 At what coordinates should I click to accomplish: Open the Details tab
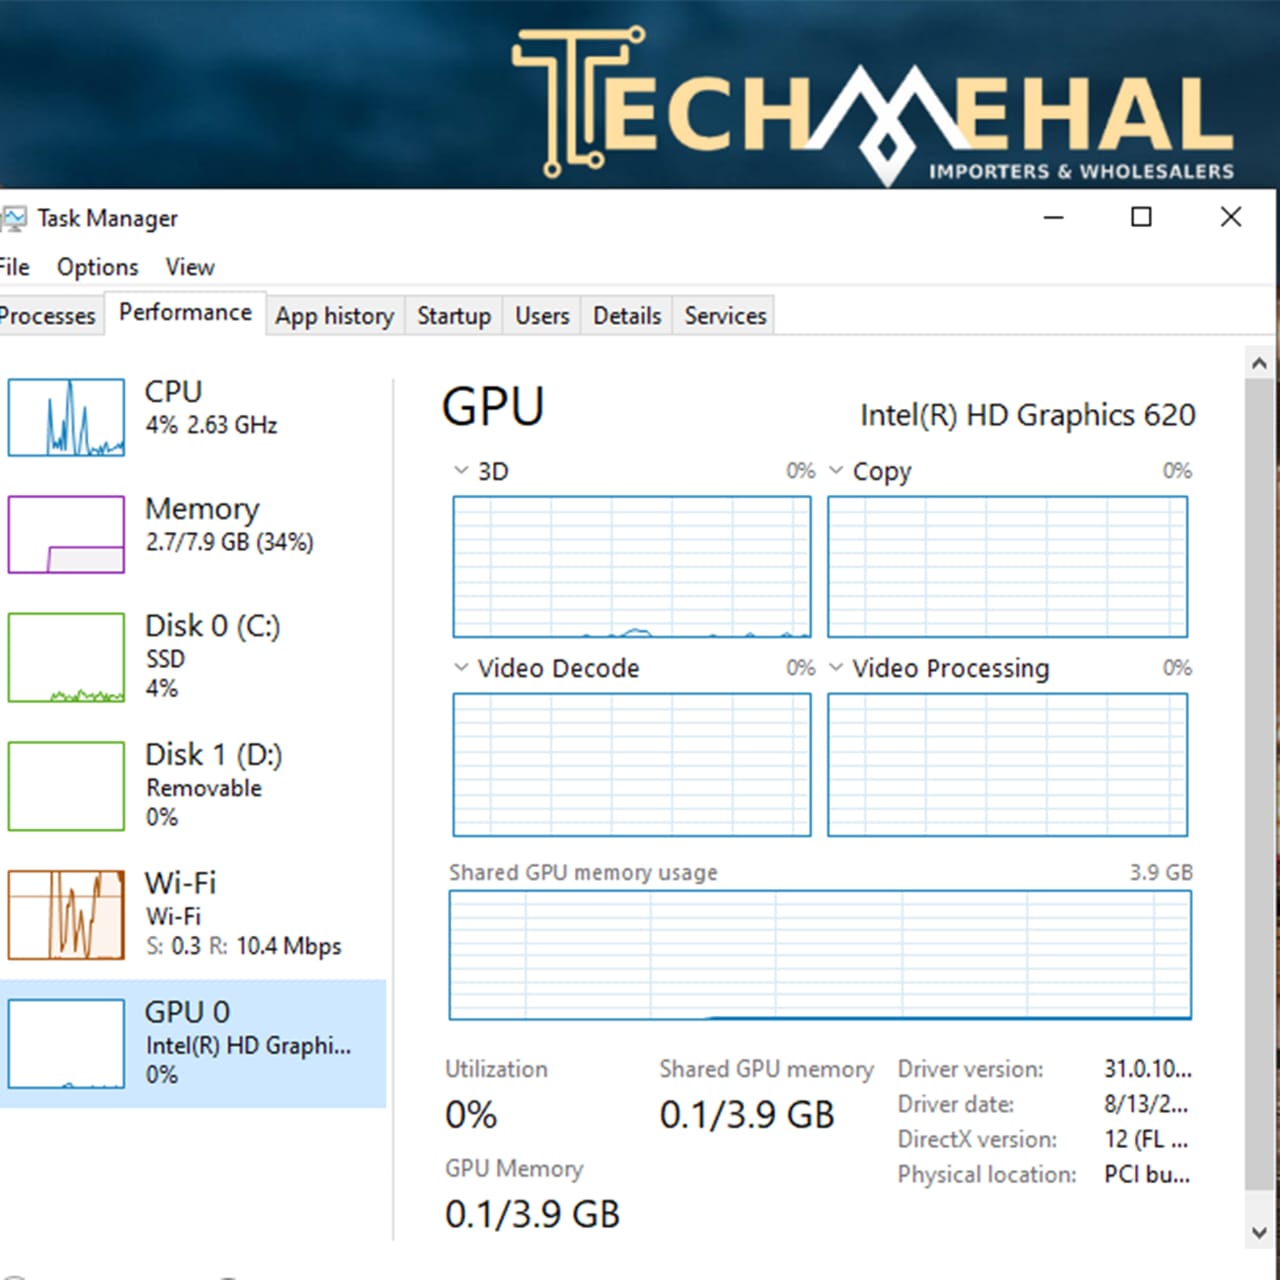[627, 316]
